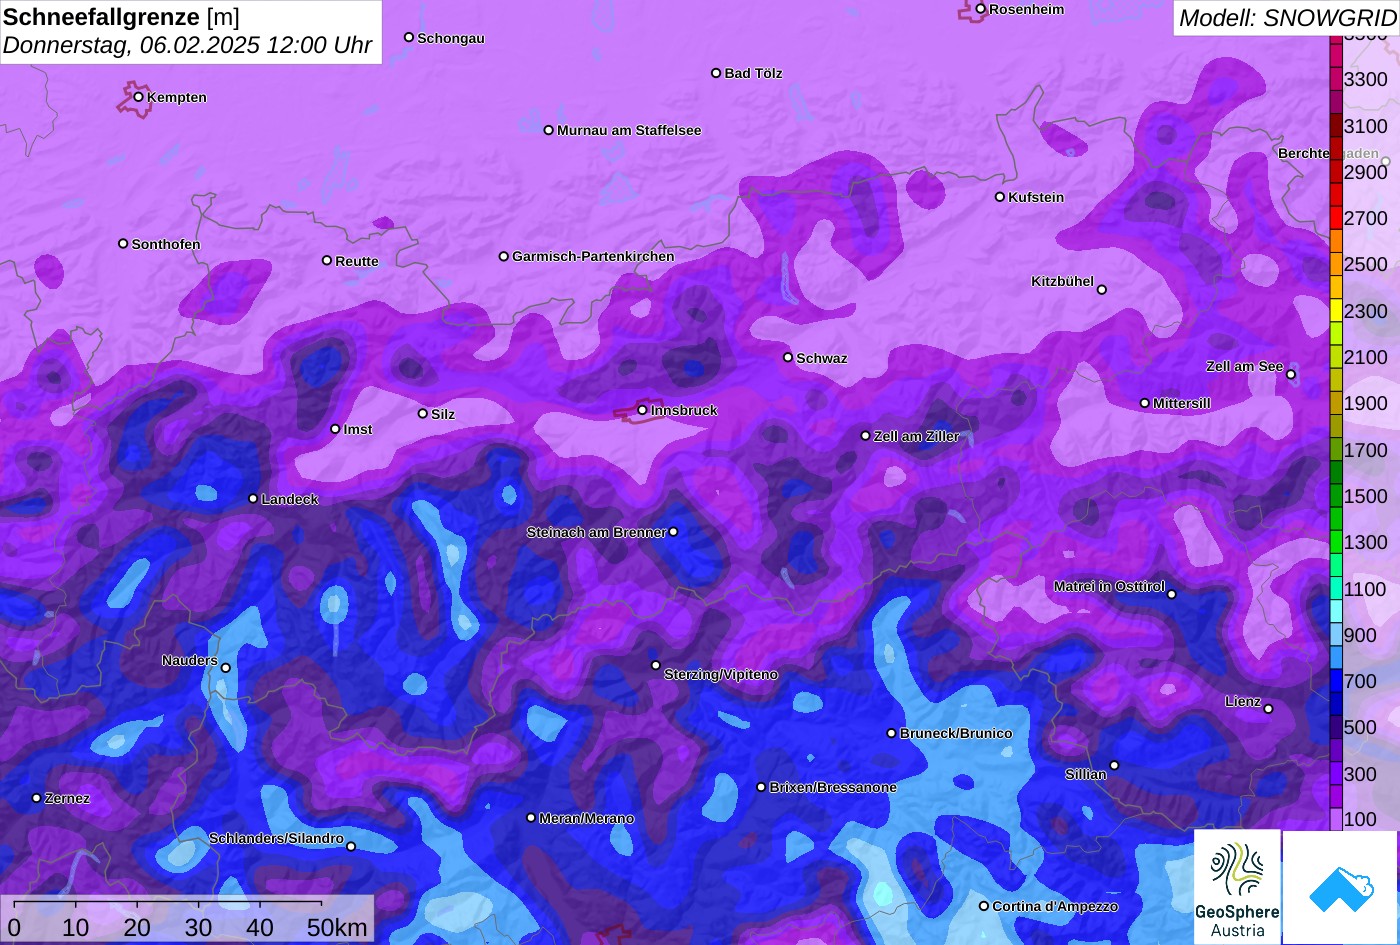The width and height of the screenshot is (1400, 945).
Task: Click the Berchtesgaden label
Action: [1328, 153]
